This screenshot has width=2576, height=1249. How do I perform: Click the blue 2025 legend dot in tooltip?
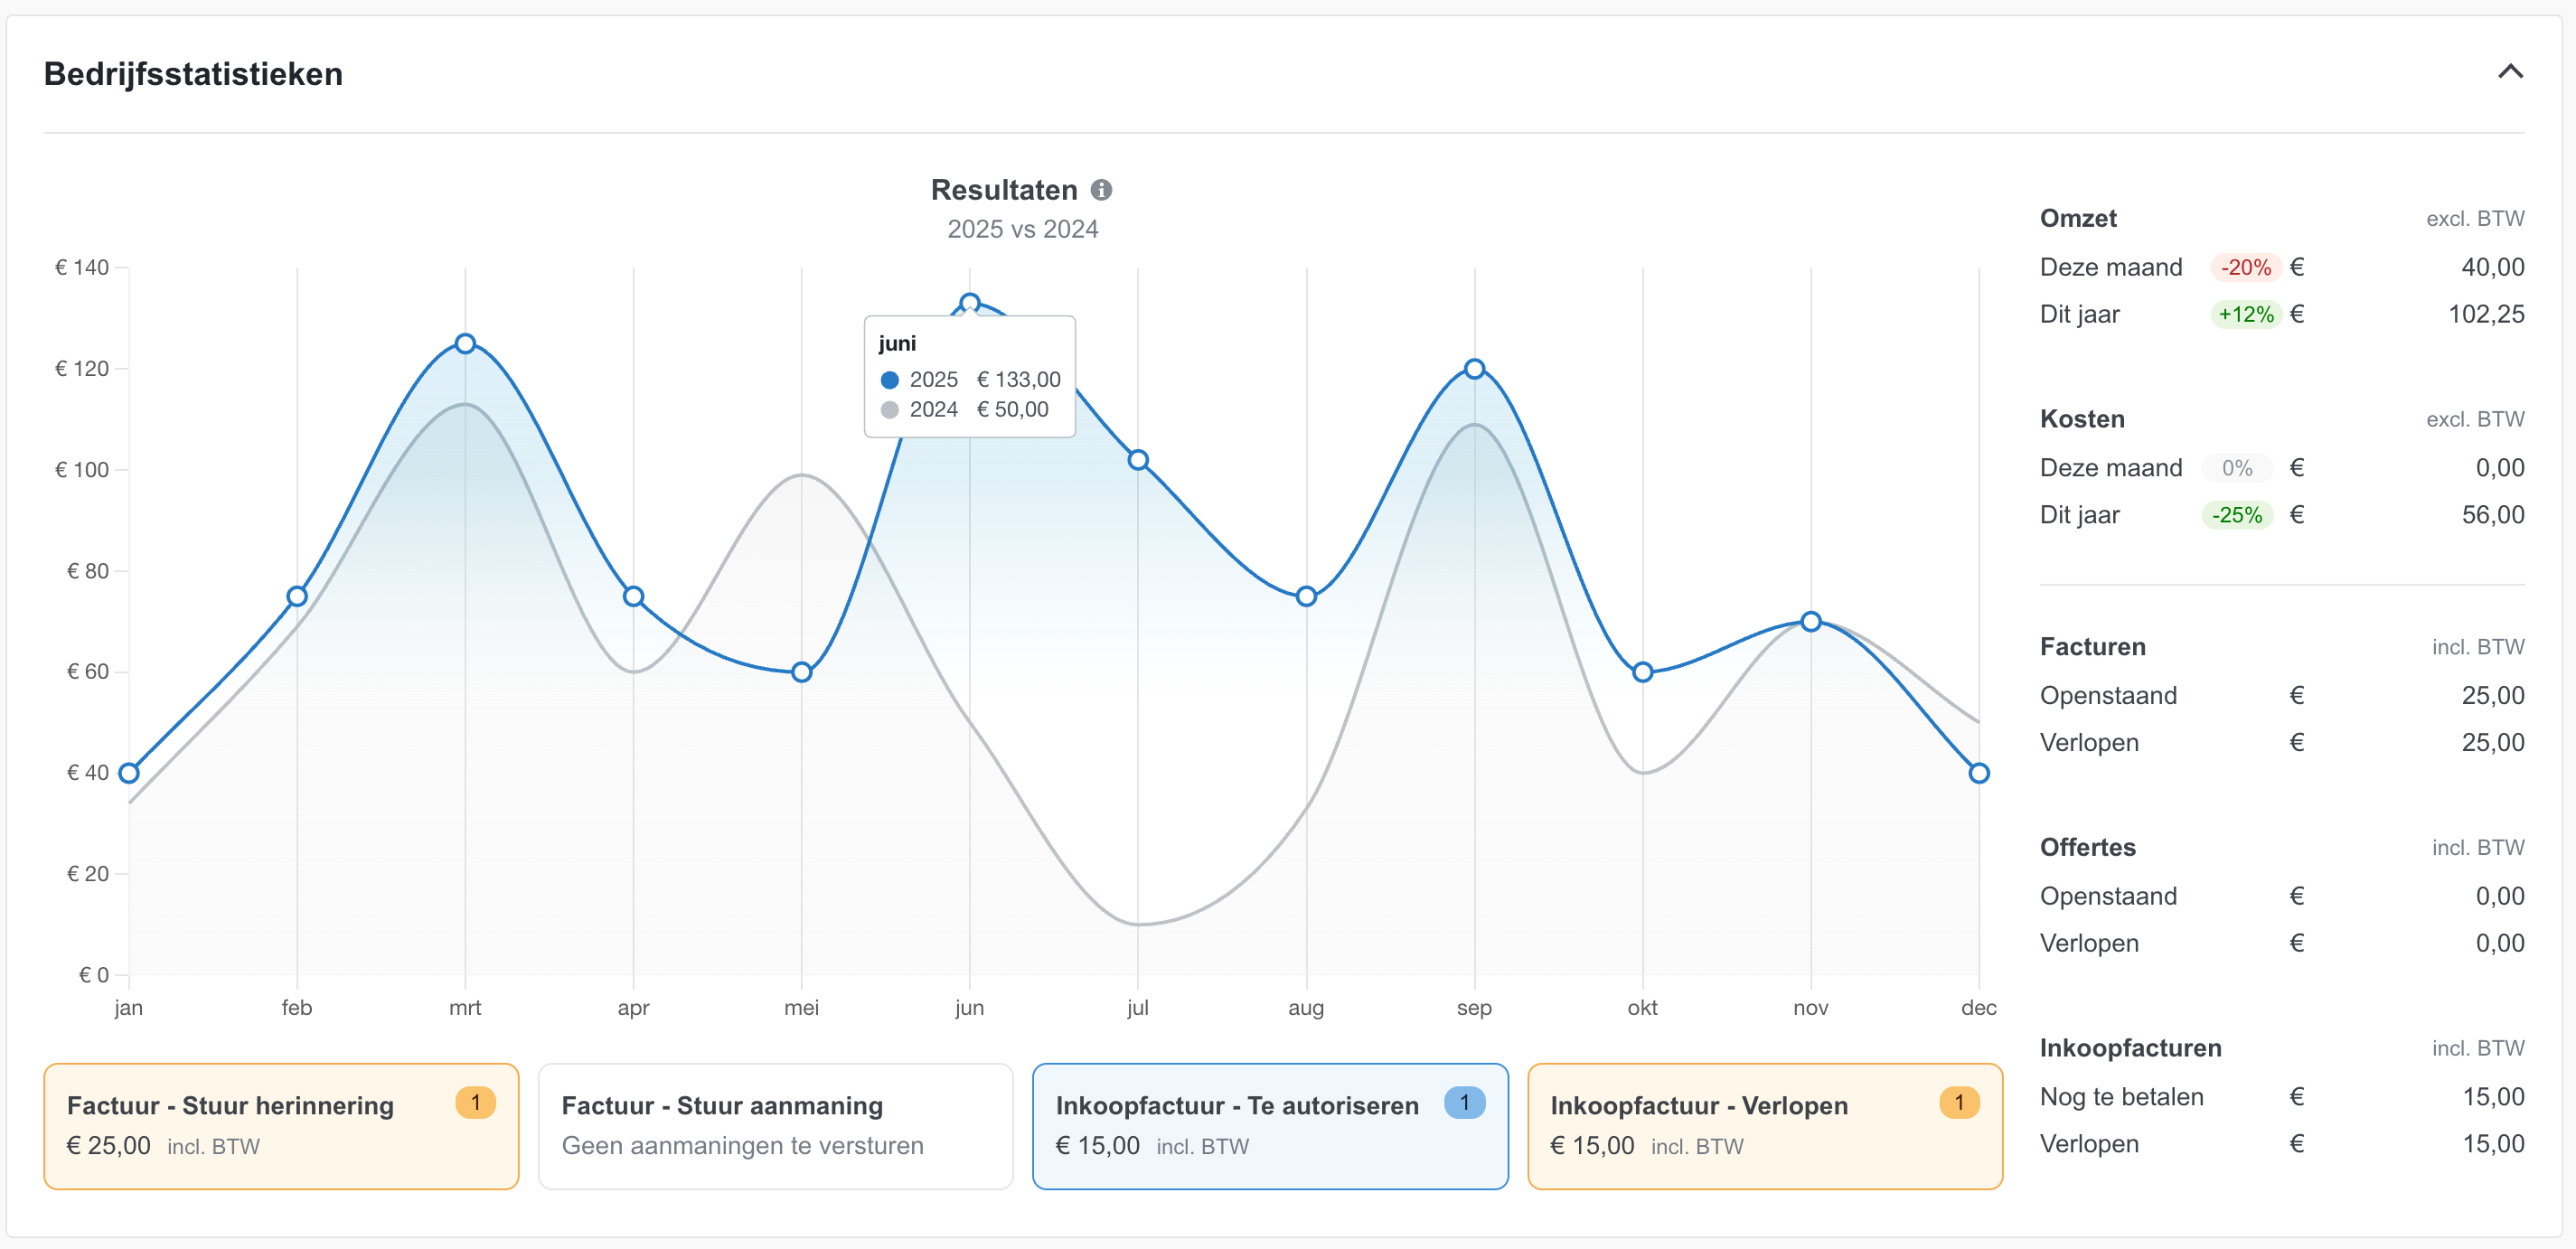pyautogui.click(x=889, y=380)
